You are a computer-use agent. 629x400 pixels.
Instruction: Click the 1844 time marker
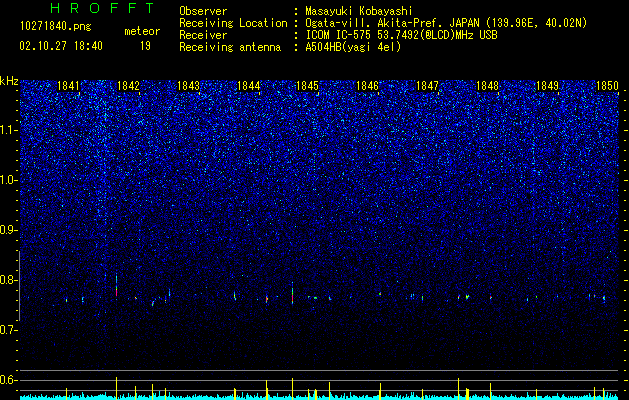click(248, 86)
